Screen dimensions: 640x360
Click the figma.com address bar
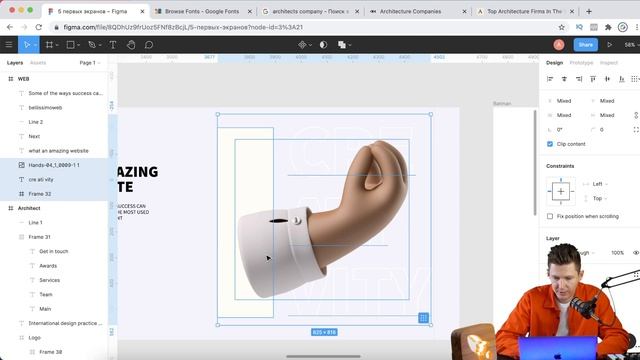[x=183, y=27]
